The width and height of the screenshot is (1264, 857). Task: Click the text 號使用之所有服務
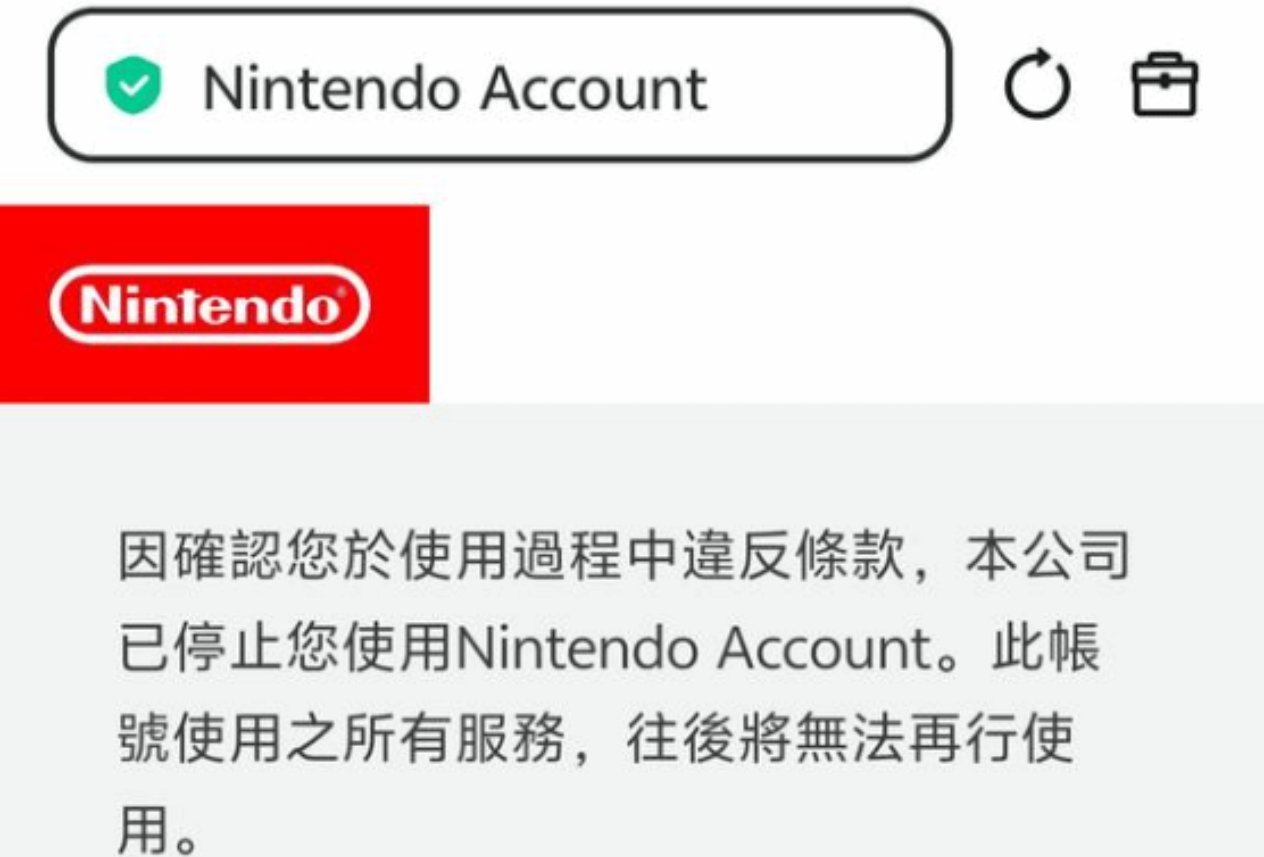(342, 740)
